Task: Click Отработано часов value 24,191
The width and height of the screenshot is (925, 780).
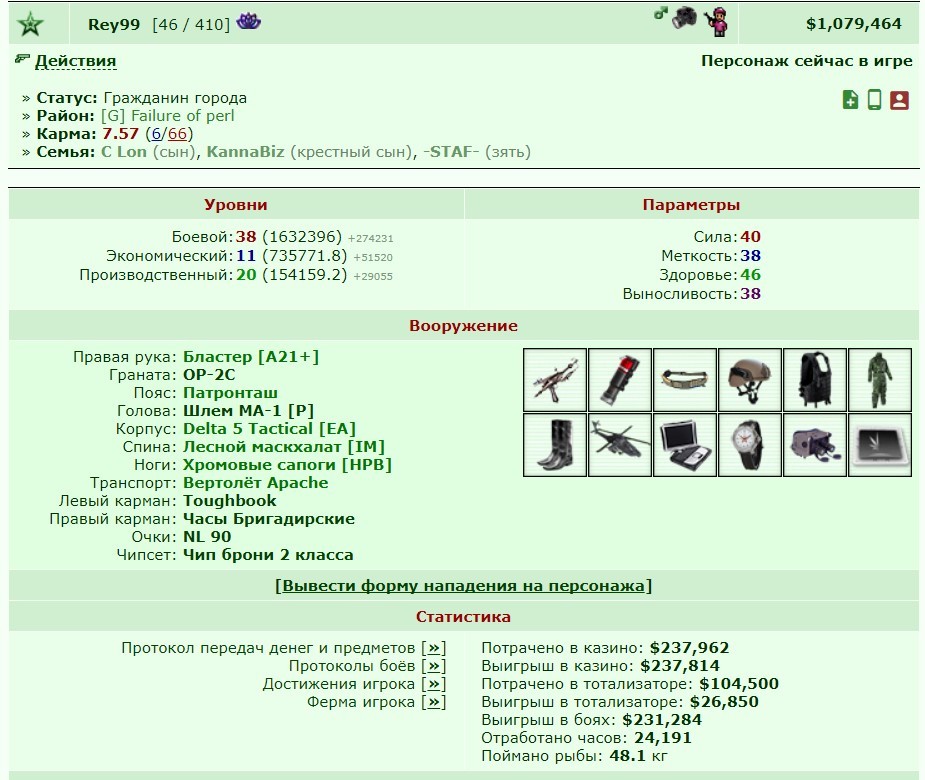Action: (x=662, y=738)
